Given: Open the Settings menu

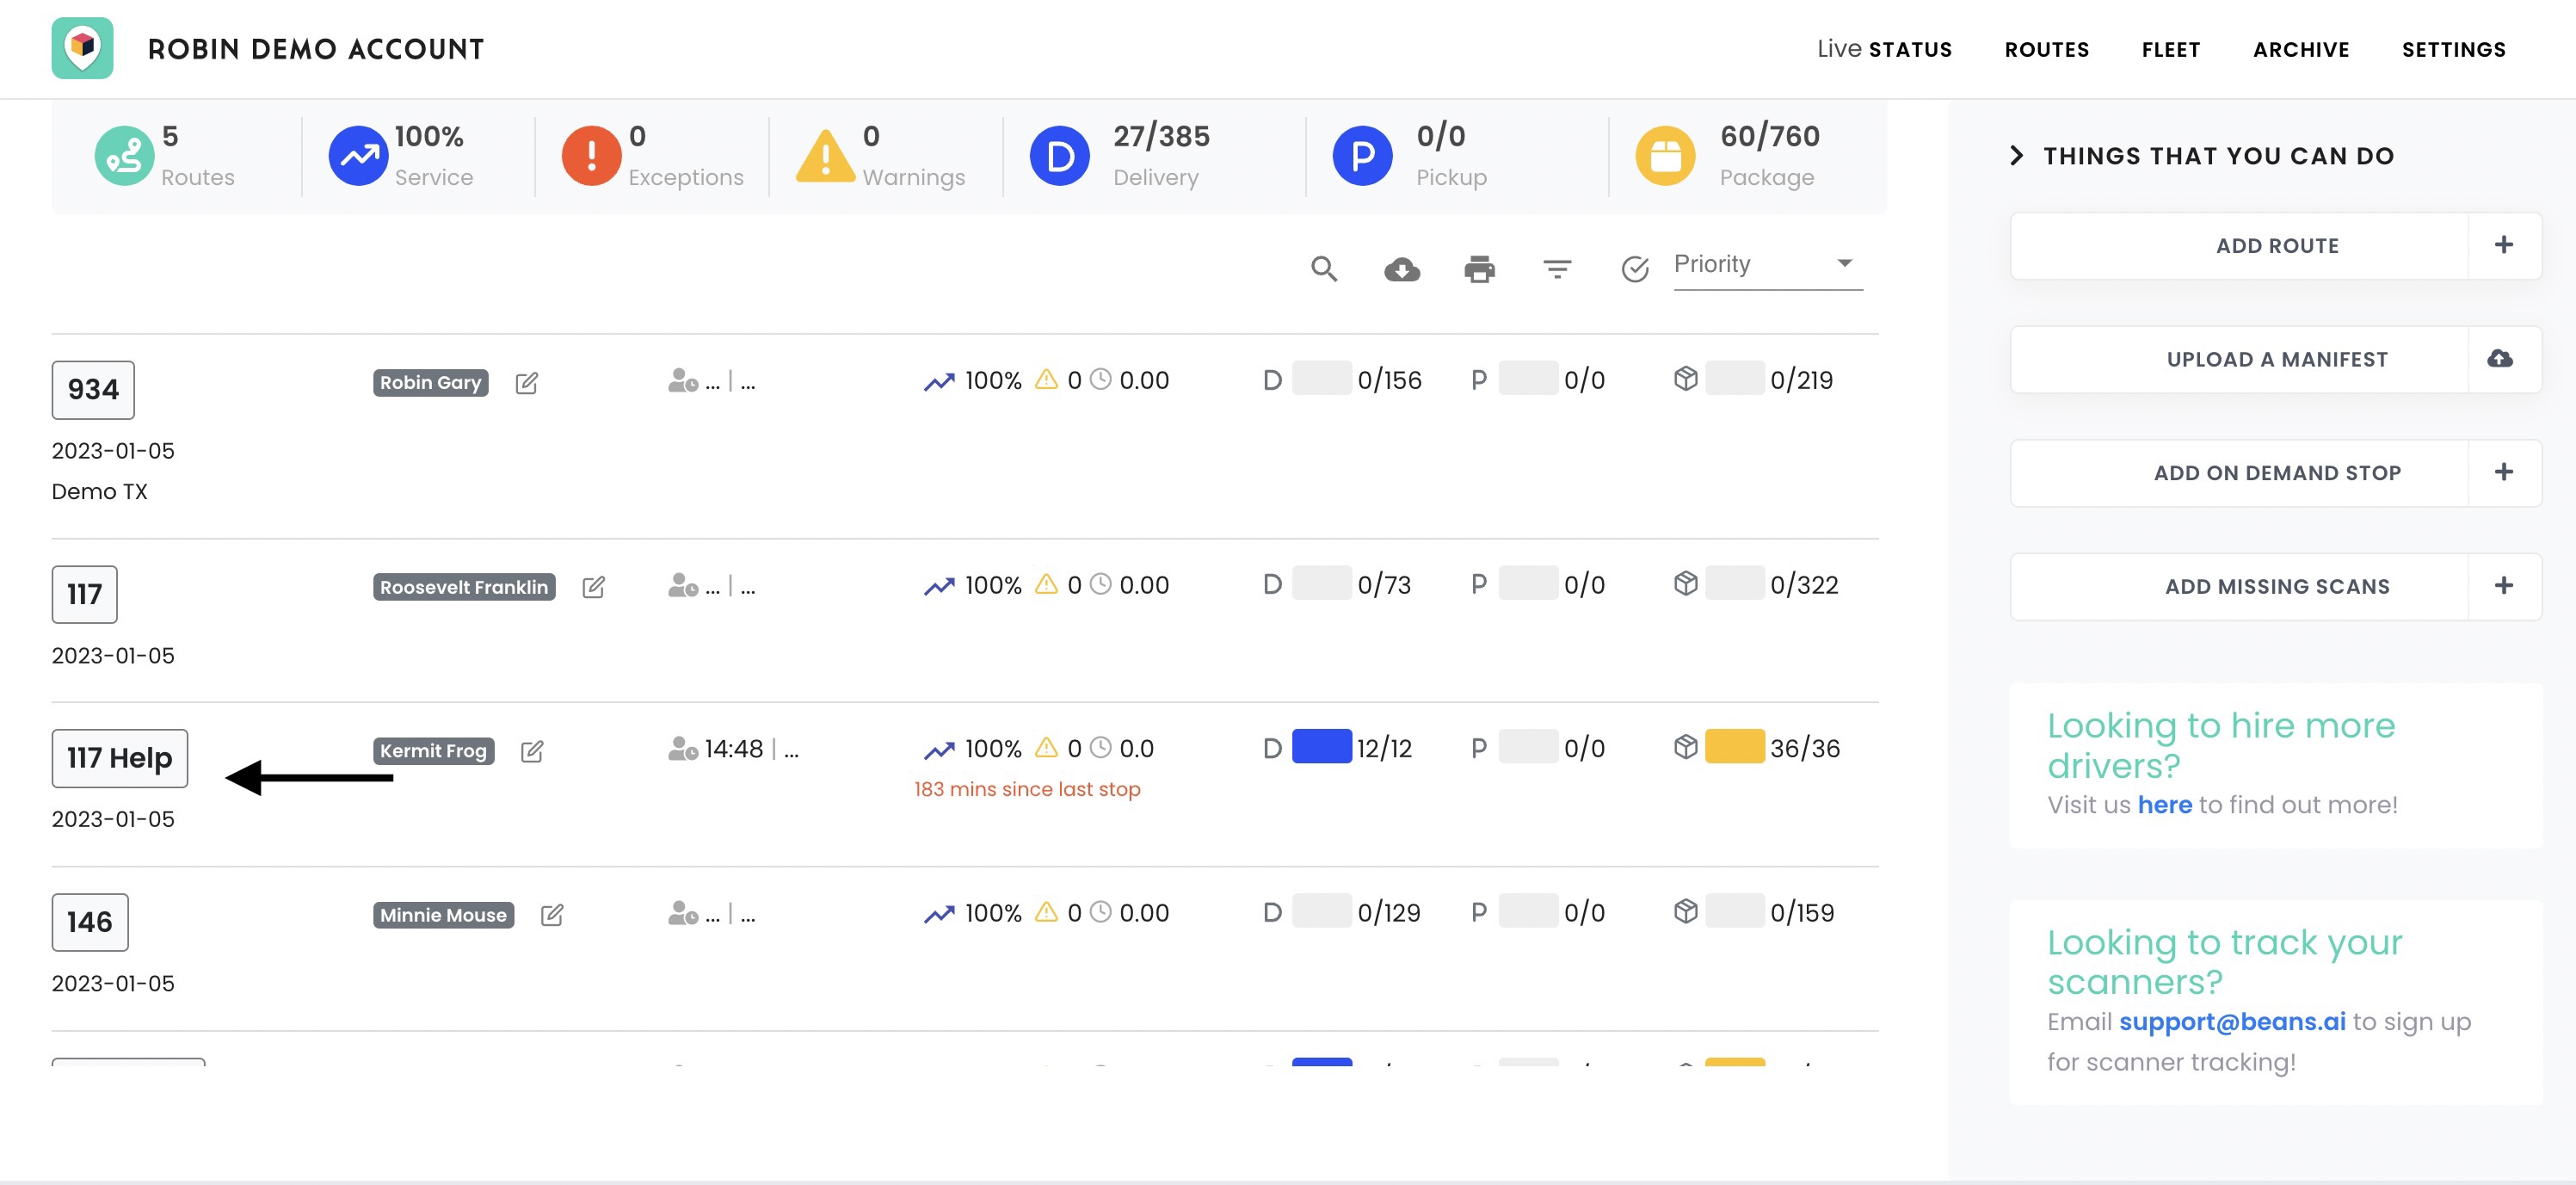Looking at the screenshot, I should point(2454,49).
